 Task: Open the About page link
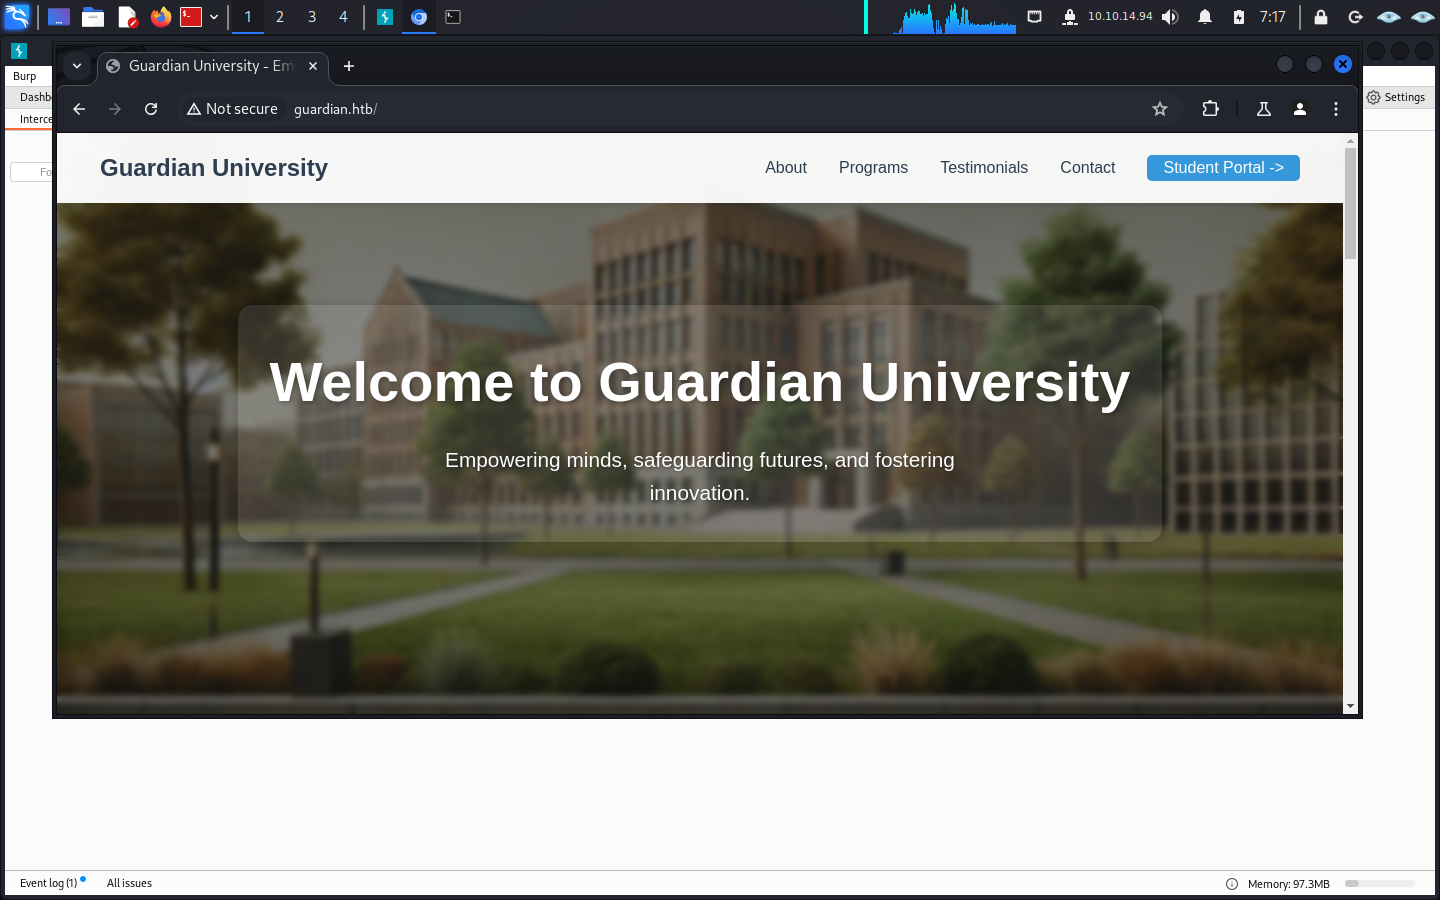786,168
